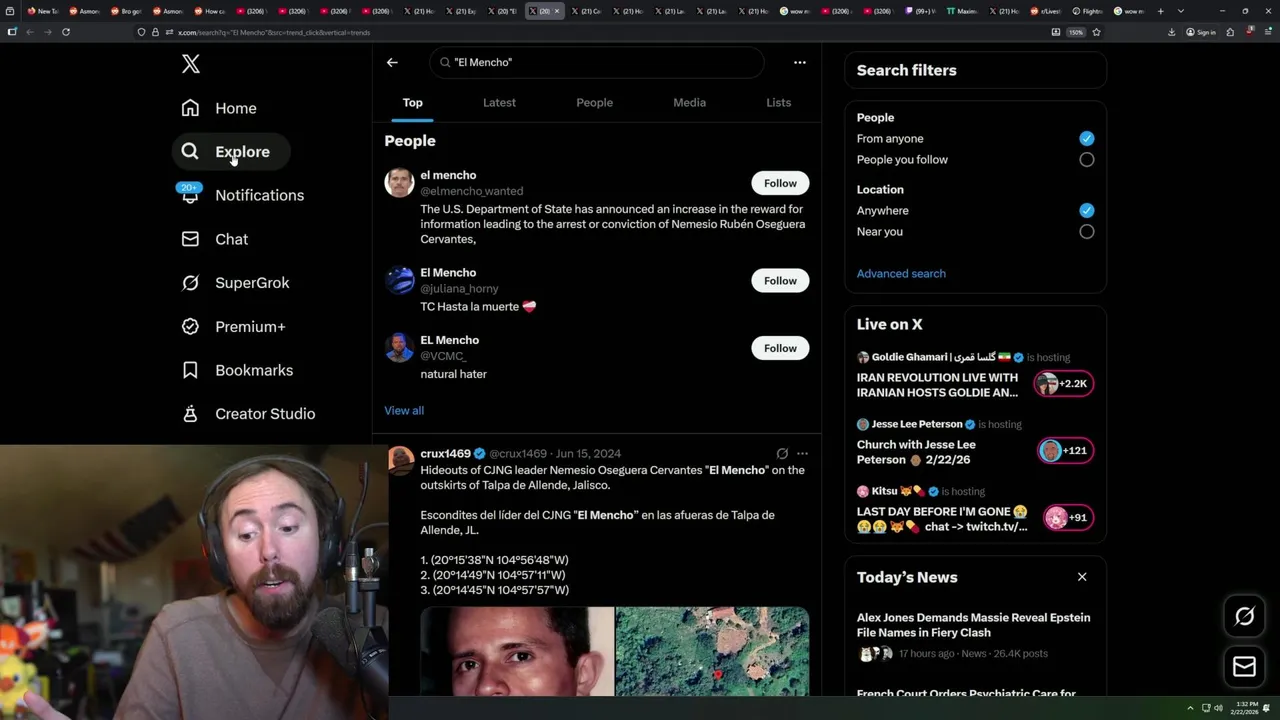The width and height of the screenshot is (1280, 720).
Task: Open Chat from the sidebar
Action: coord(215,239)
